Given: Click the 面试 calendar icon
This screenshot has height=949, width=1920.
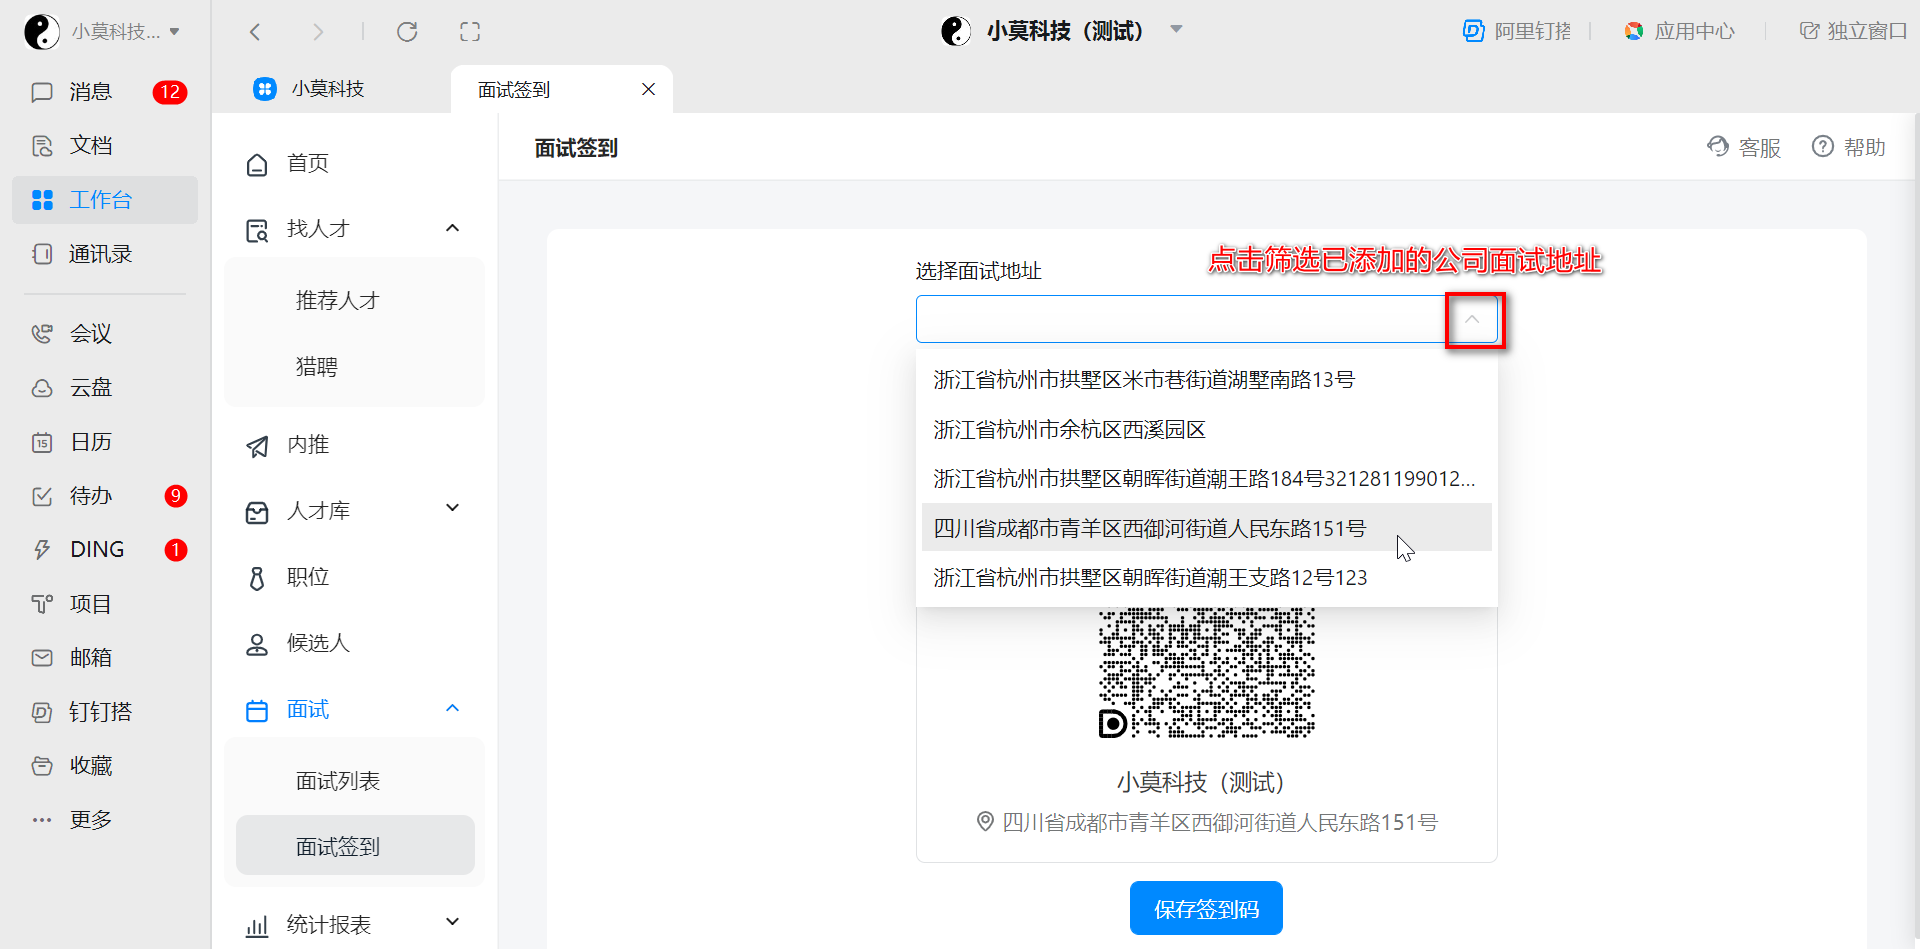Looking at the screenshot, I should (x=257, y=711).
